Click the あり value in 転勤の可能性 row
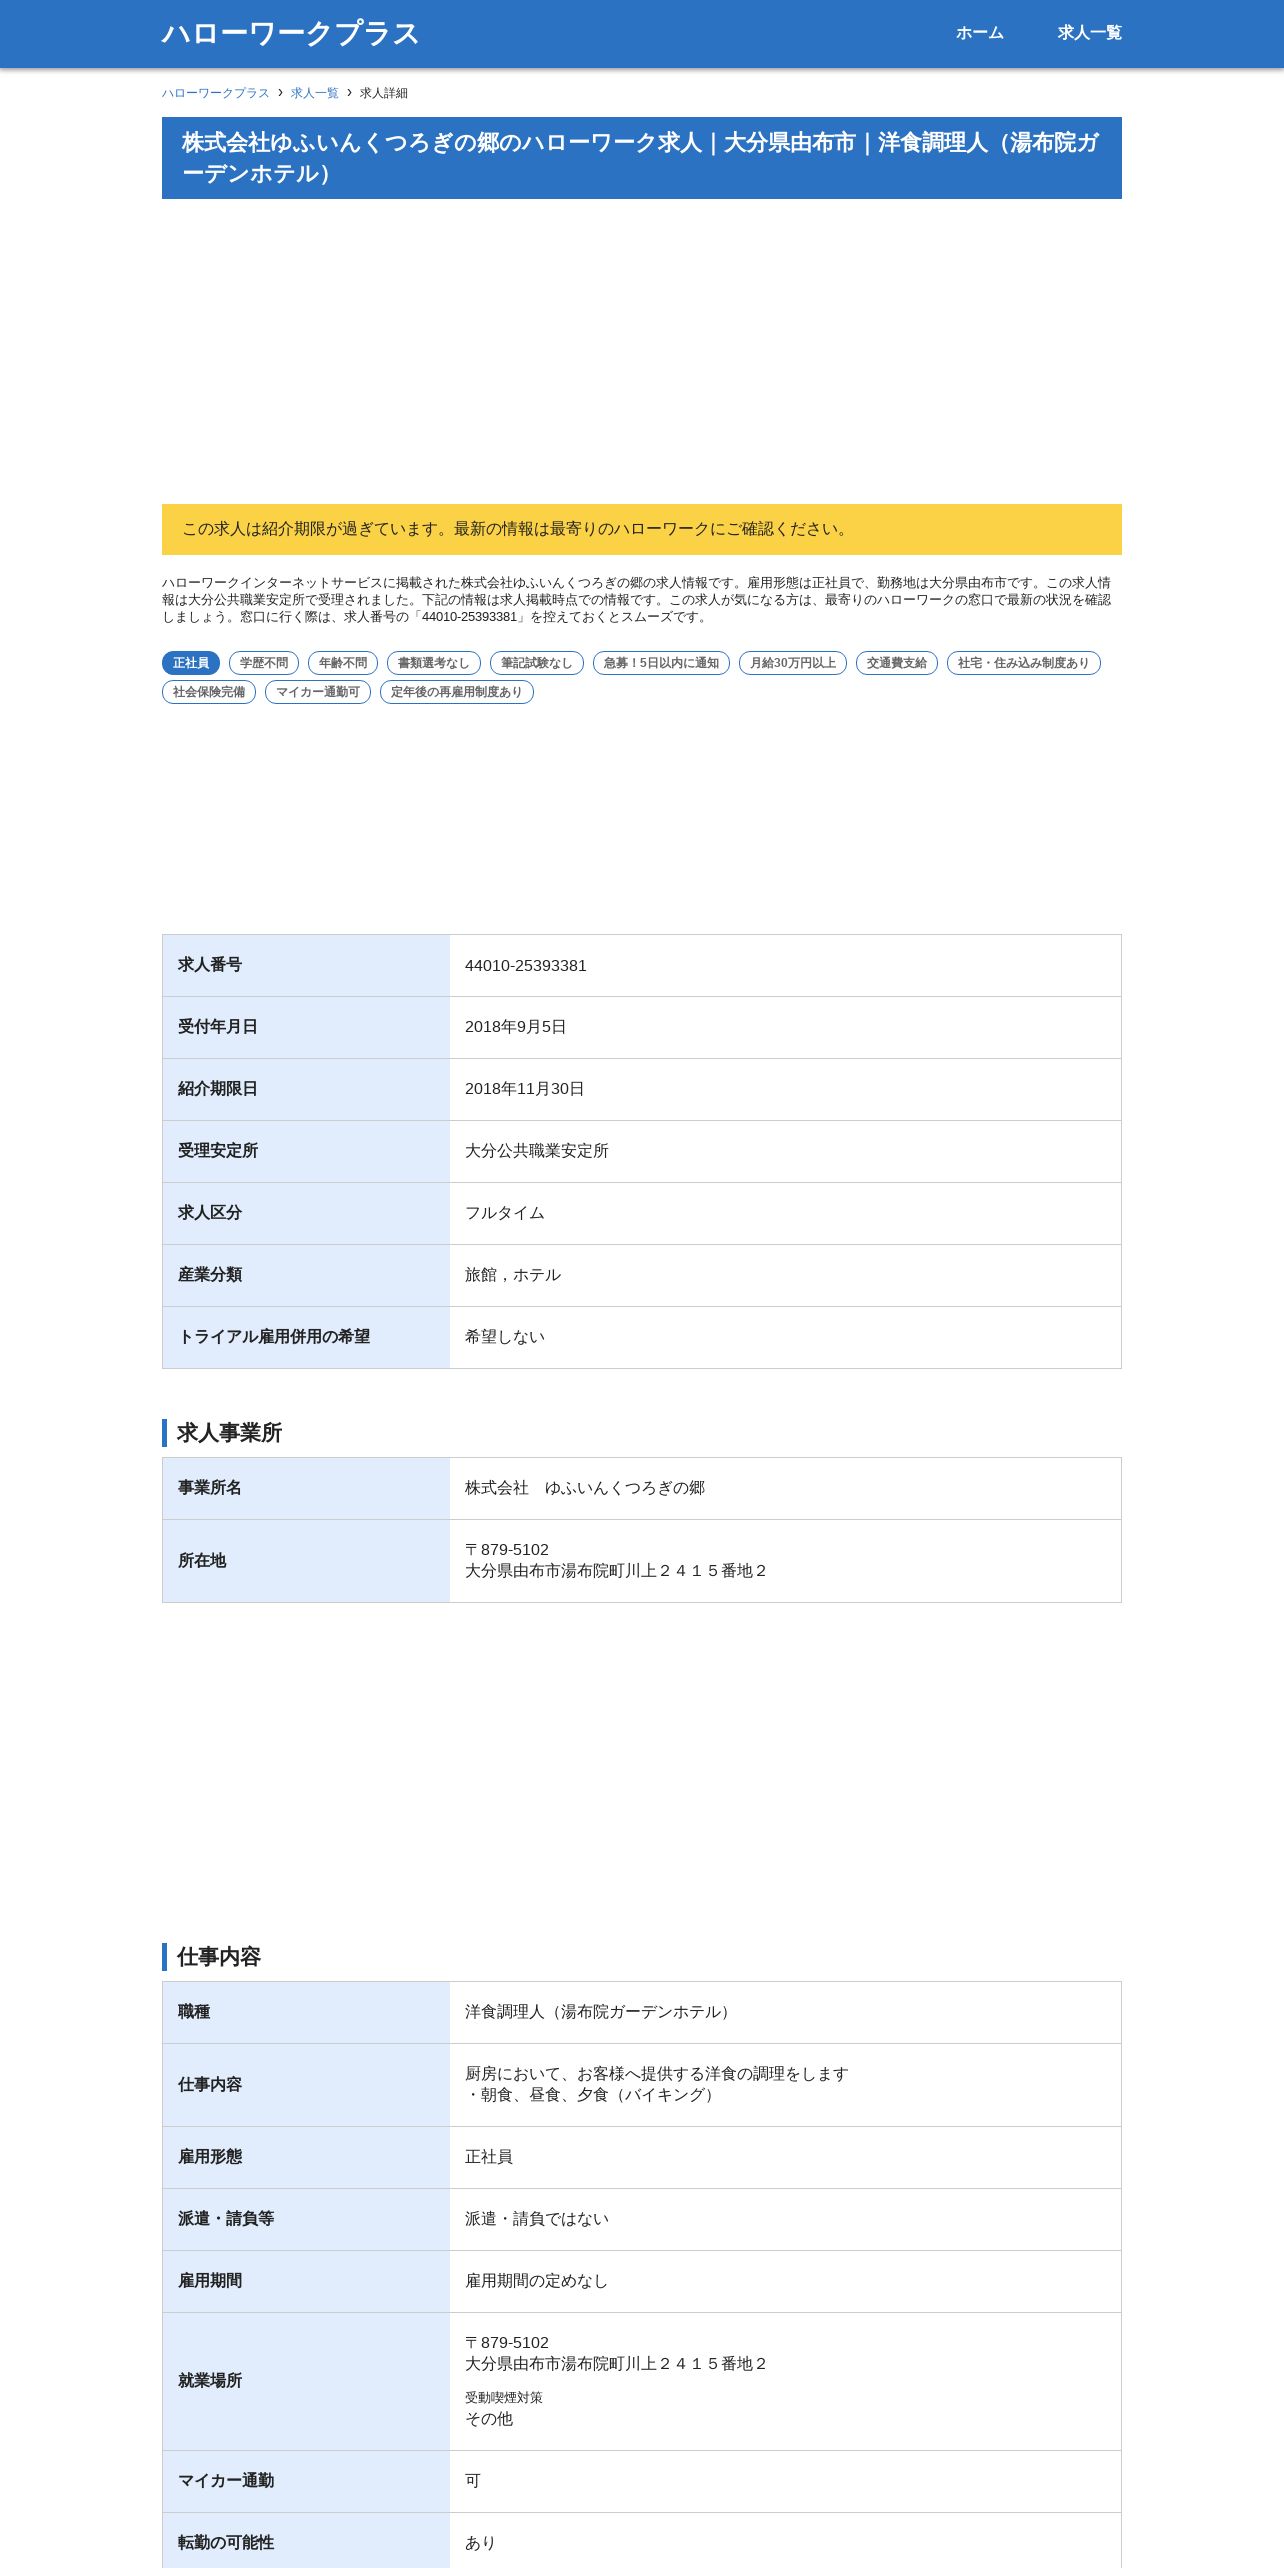This screenshot has height=2568, width=1284. (x=481, y=2543)
